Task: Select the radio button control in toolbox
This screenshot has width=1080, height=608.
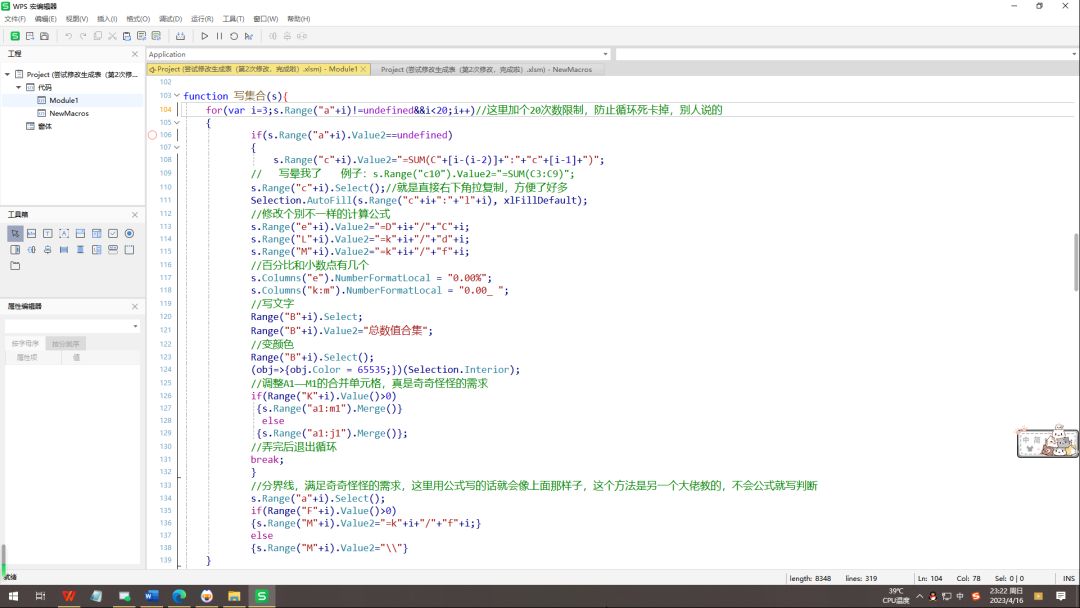Action: (129, 233)
